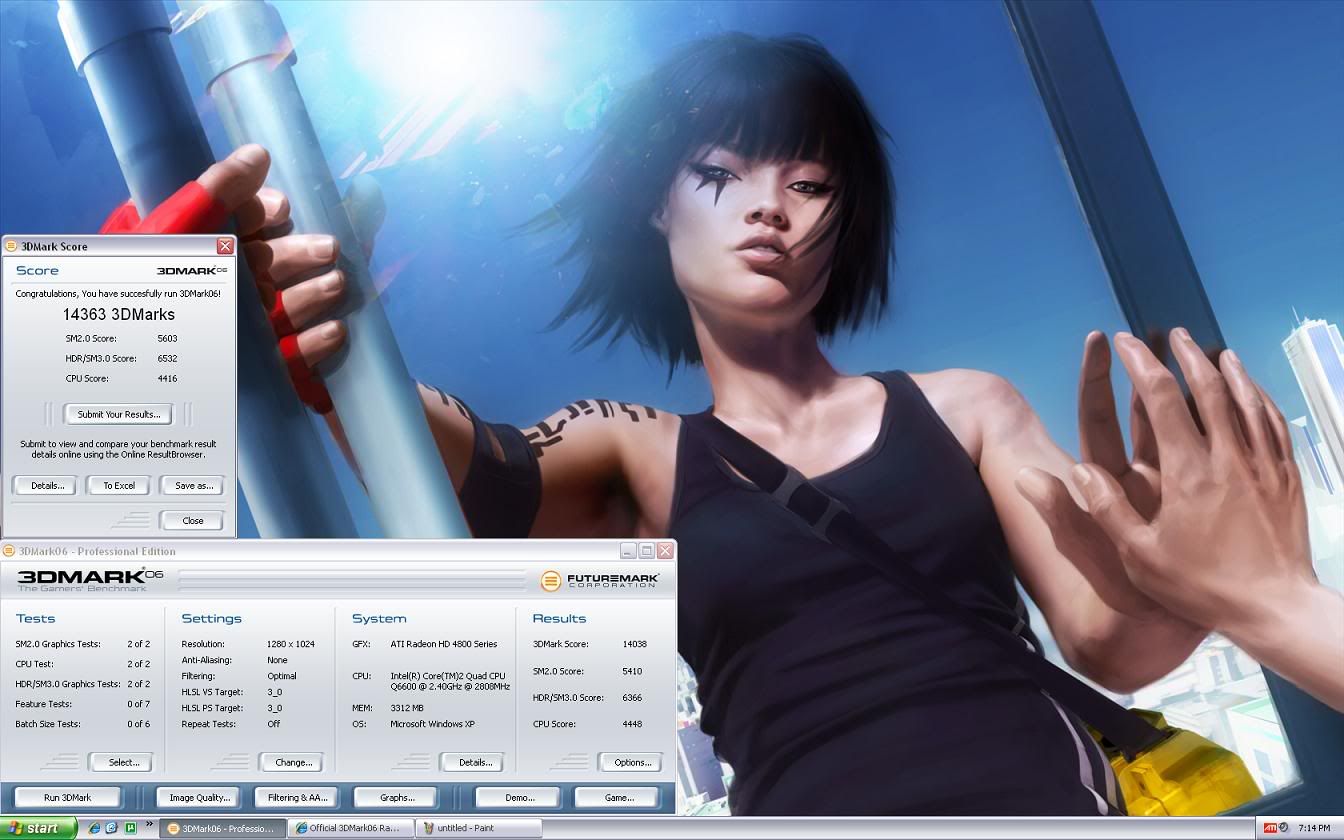Click the Filtering value Optimal
The image size is (1344, 840).
click(282, 676)
